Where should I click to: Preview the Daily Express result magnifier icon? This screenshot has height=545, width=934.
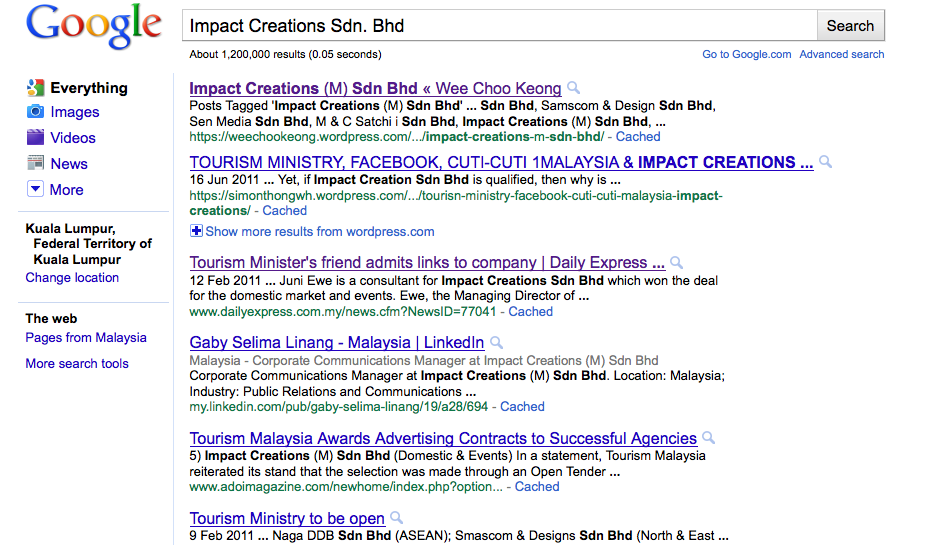pyautogui.click(x=677, y=263)
